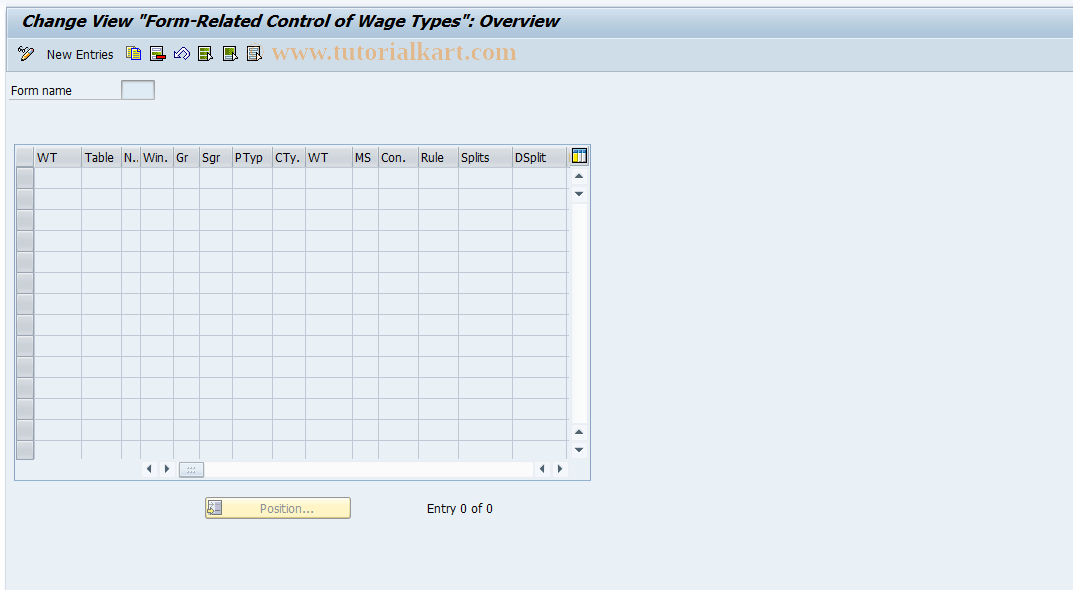Select the CTy. column header

pyautogui.click(x=289, y=157)
